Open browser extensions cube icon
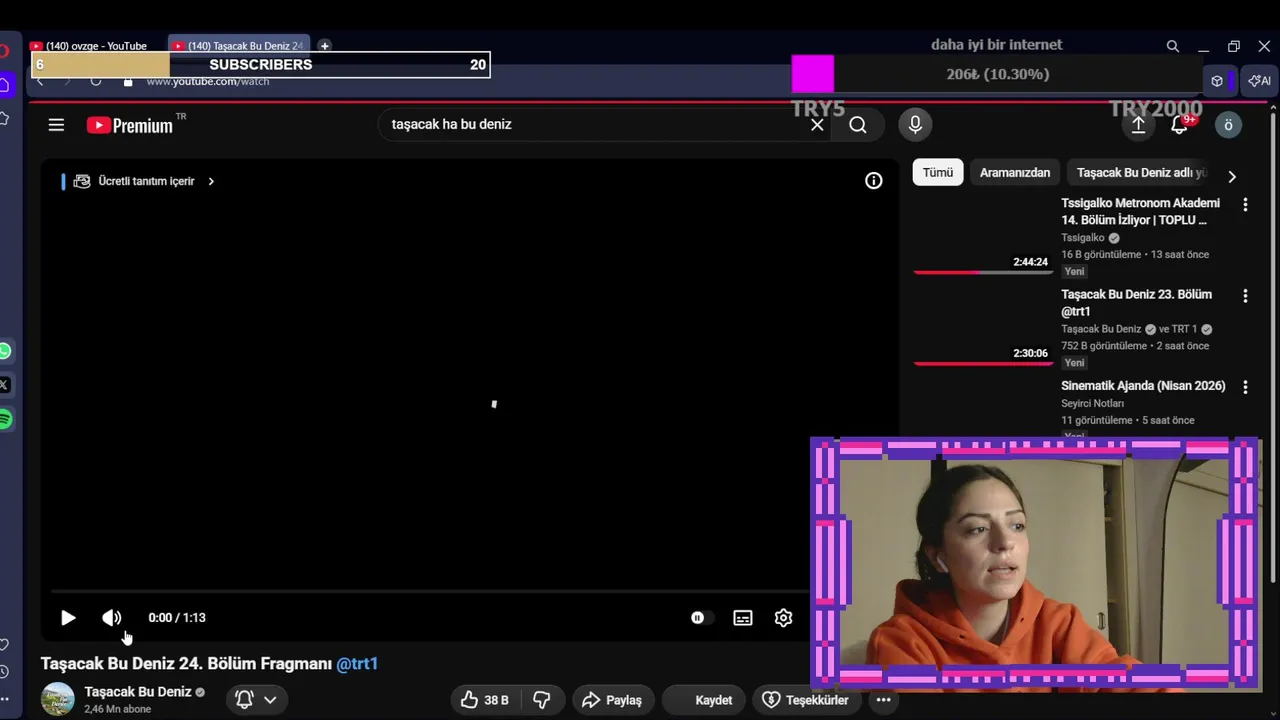 [1217, 81]
